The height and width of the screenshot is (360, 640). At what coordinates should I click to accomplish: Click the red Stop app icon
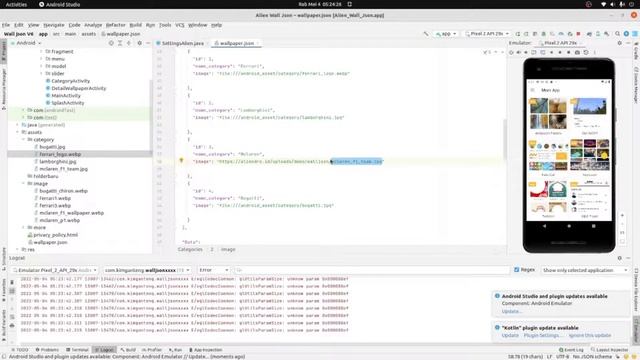tap(578, 34)
